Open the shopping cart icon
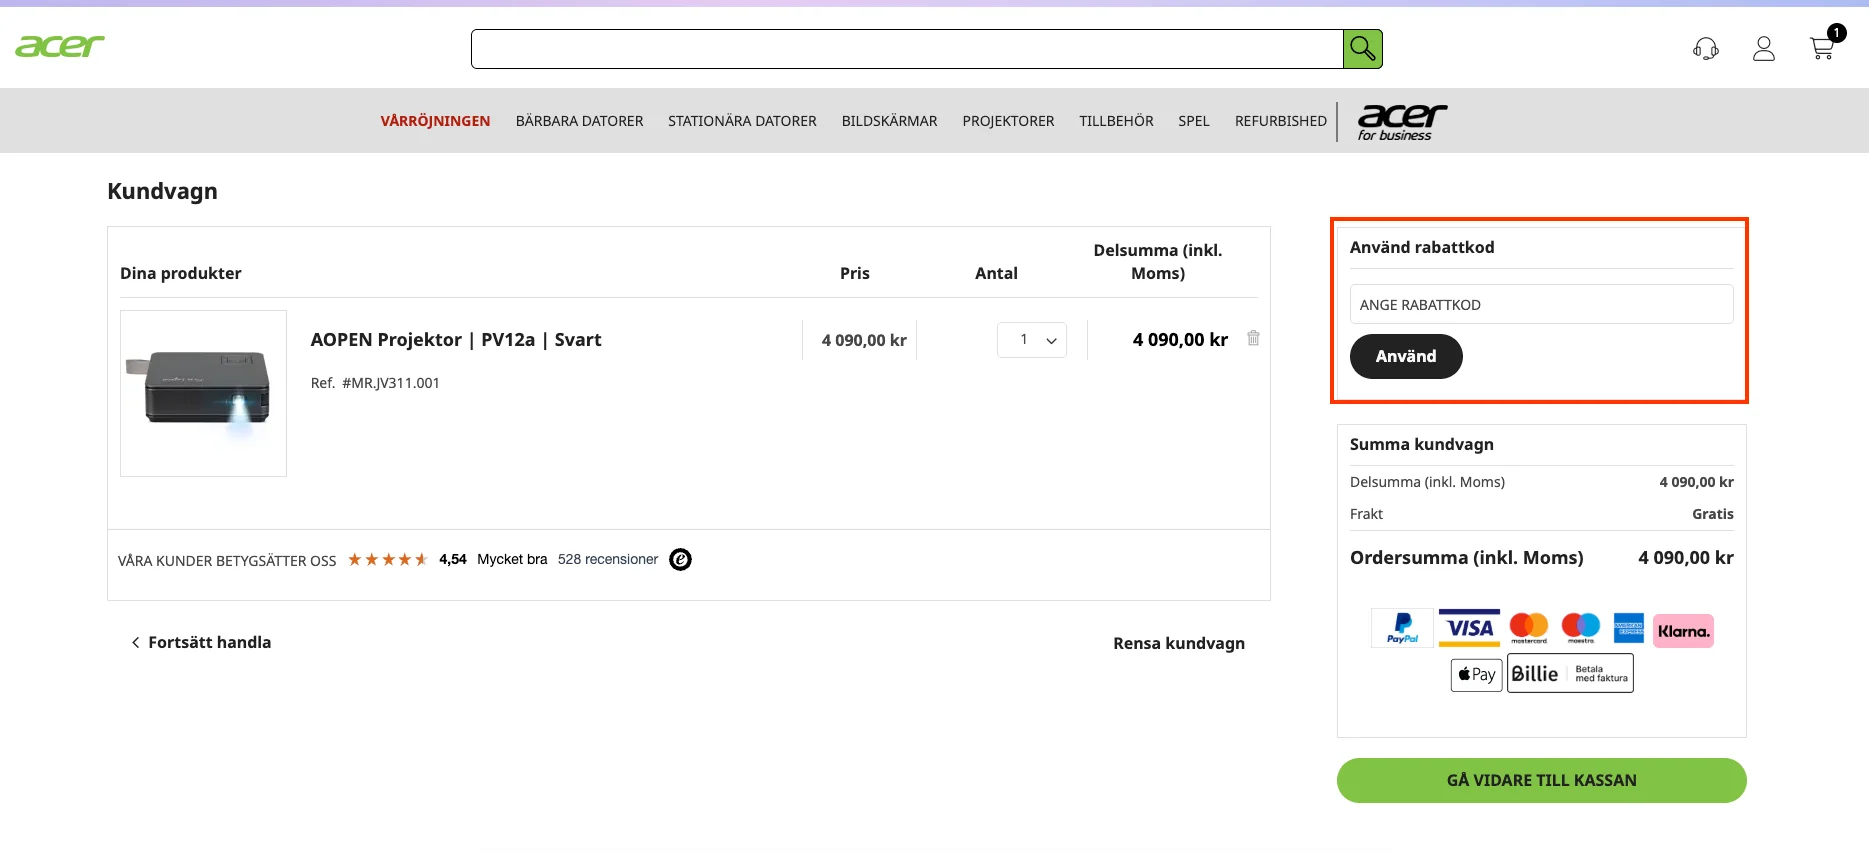The width and height of the screenshot is (1869, 854). pyautogui.click(x=1823, y=47)
